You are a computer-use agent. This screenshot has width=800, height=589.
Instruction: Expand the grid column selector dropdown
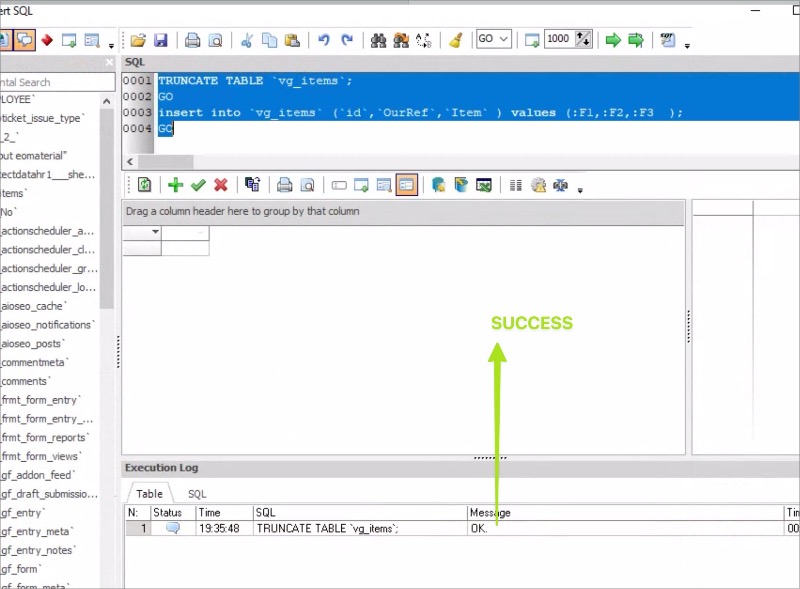[x=156, y=232]
